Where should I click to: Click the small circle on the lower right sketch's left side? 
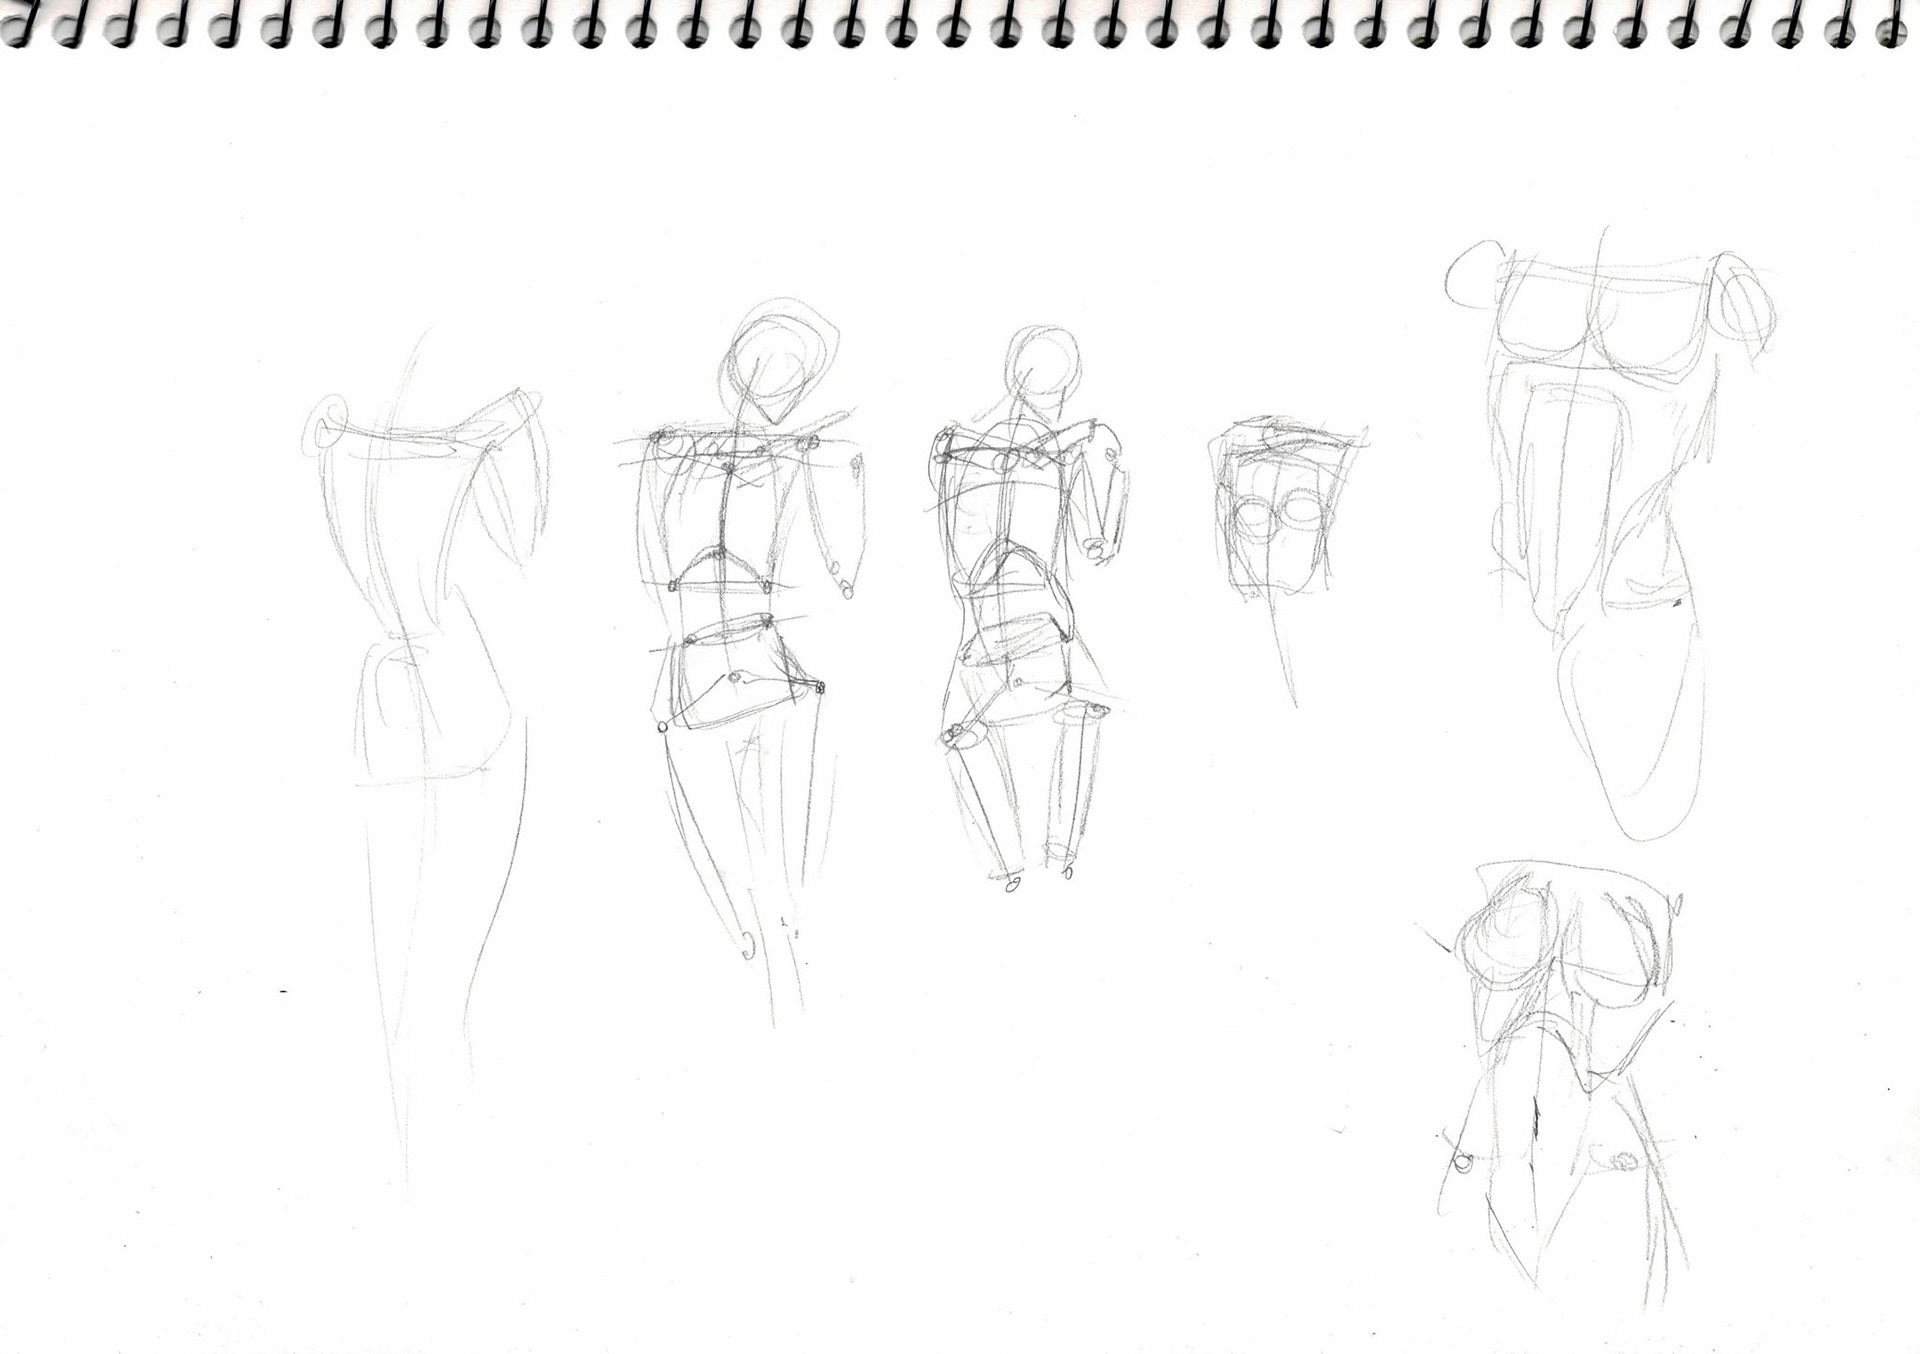tap(1463, 1162)
